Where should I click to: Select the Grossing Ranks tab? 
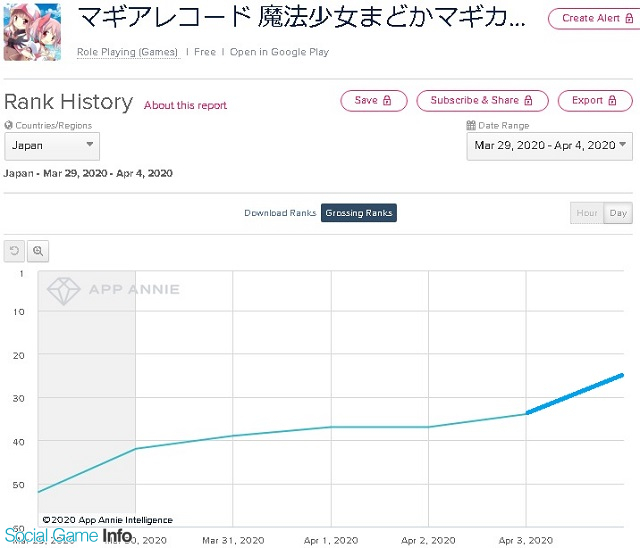[x=359, y=213]
